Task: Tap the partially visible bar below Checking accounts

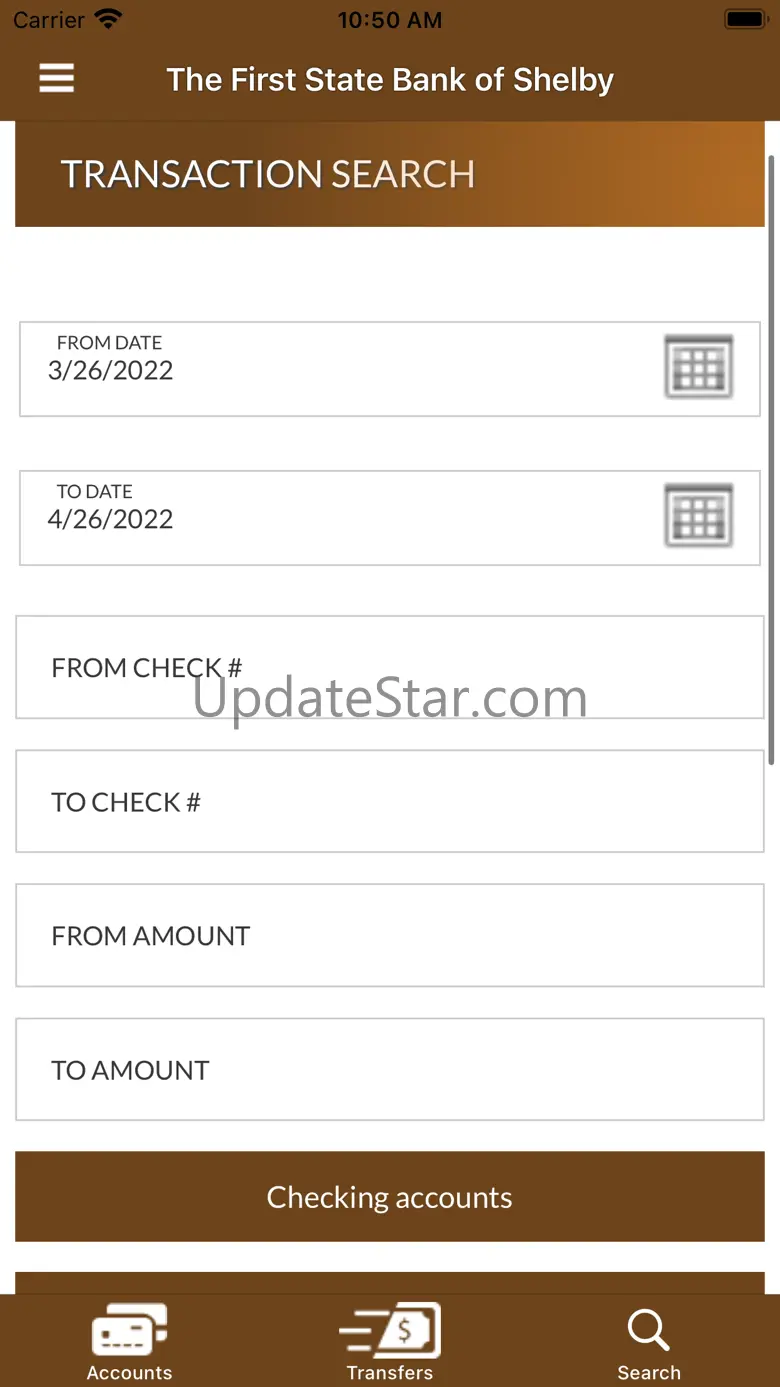Action: coord(390,1283)
